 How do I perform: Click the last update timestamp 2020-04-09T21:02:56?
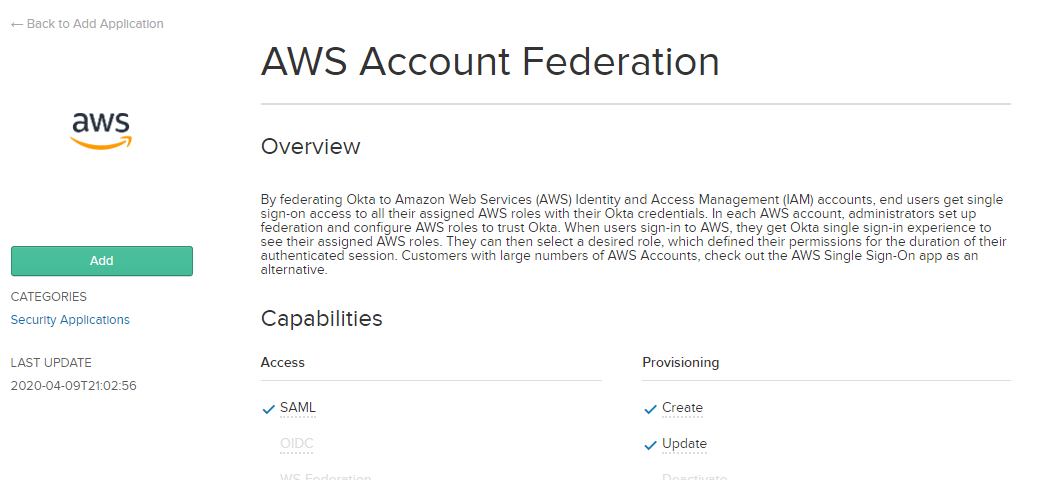click(x=73, y=386)
